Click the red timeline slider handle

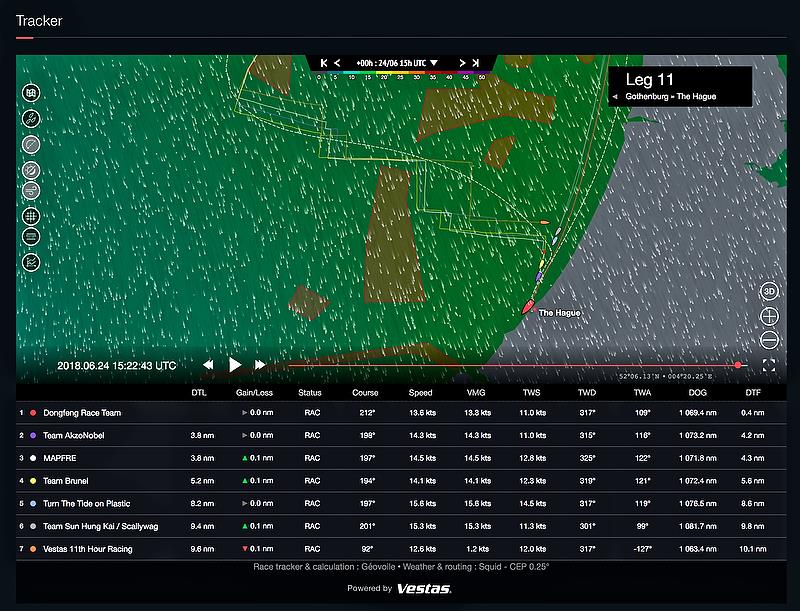click(738, 365)
